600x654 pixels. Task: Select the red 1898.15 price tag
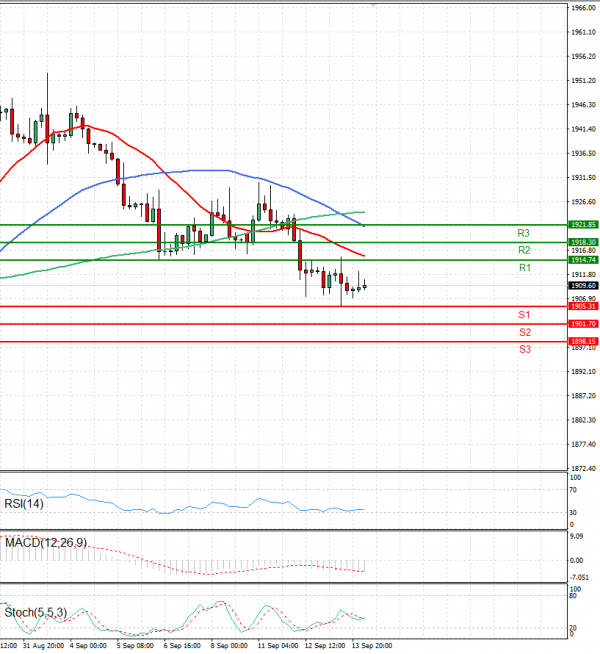click(582, 341)
